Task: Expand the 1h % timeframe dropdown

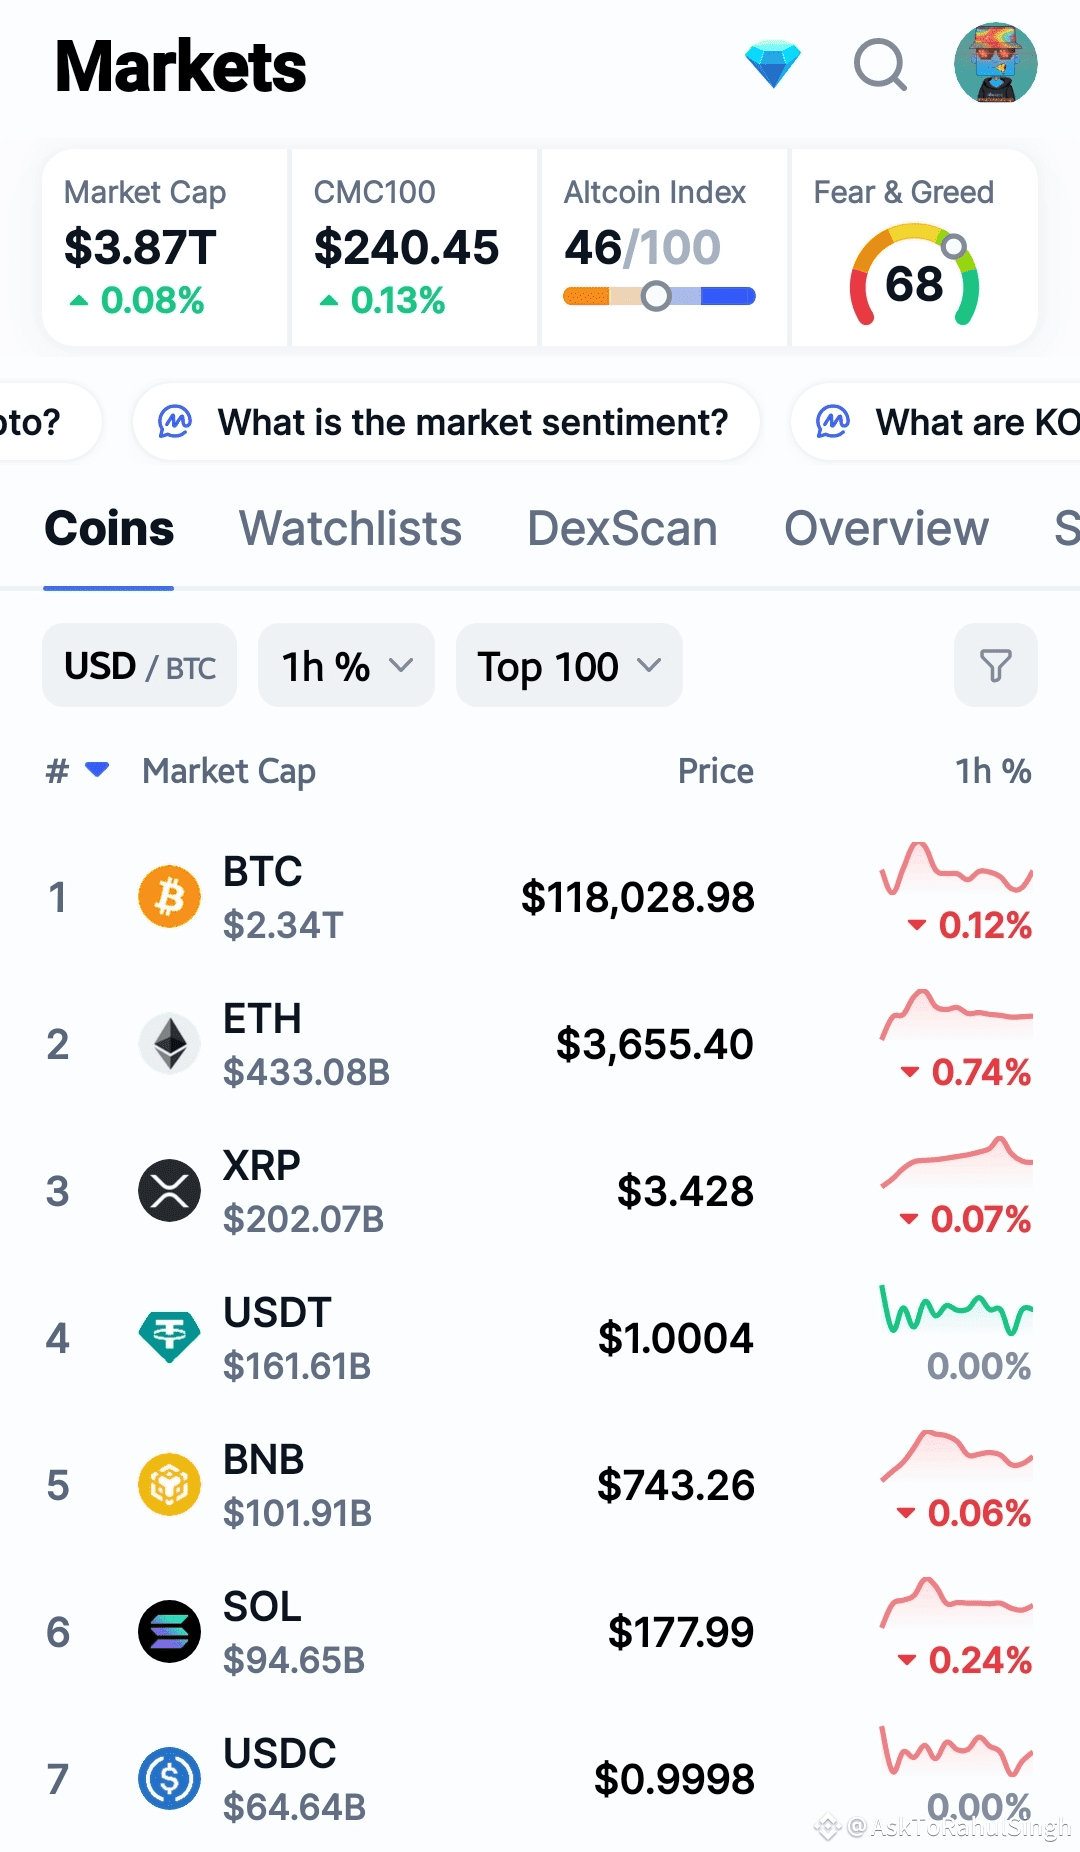Action: [346, 666]
